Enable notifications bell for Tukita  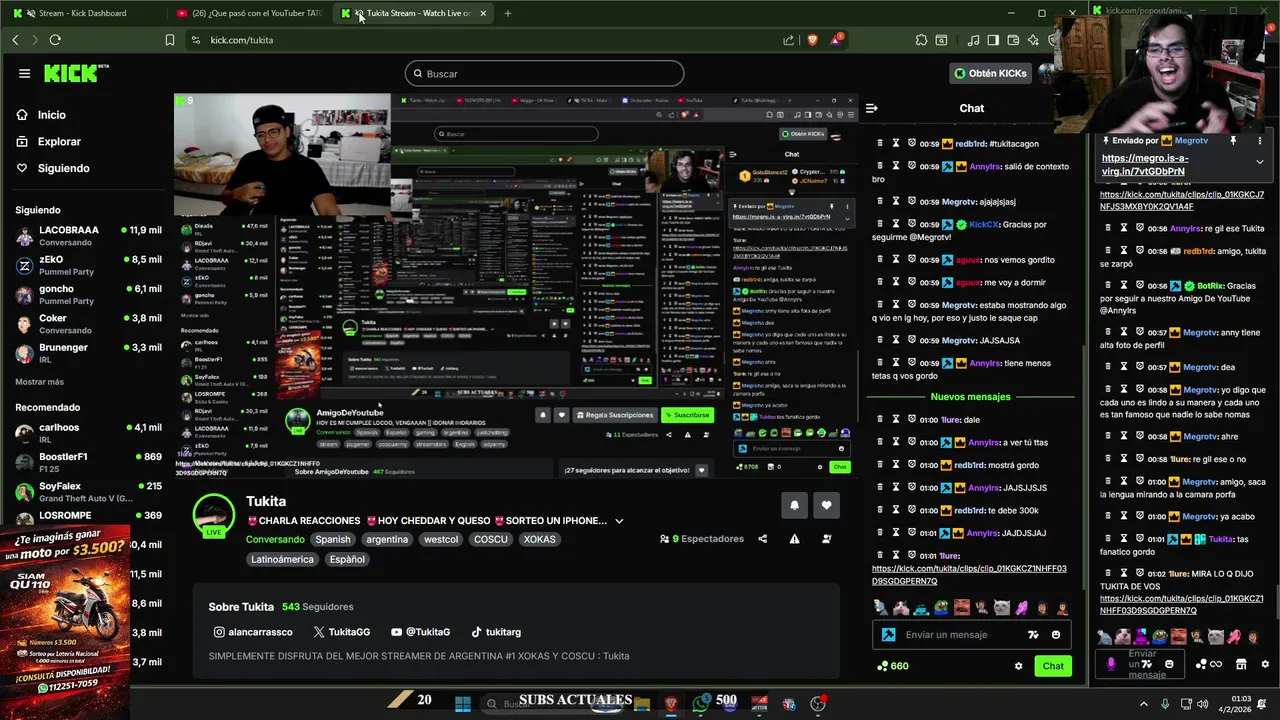(794, 505)
